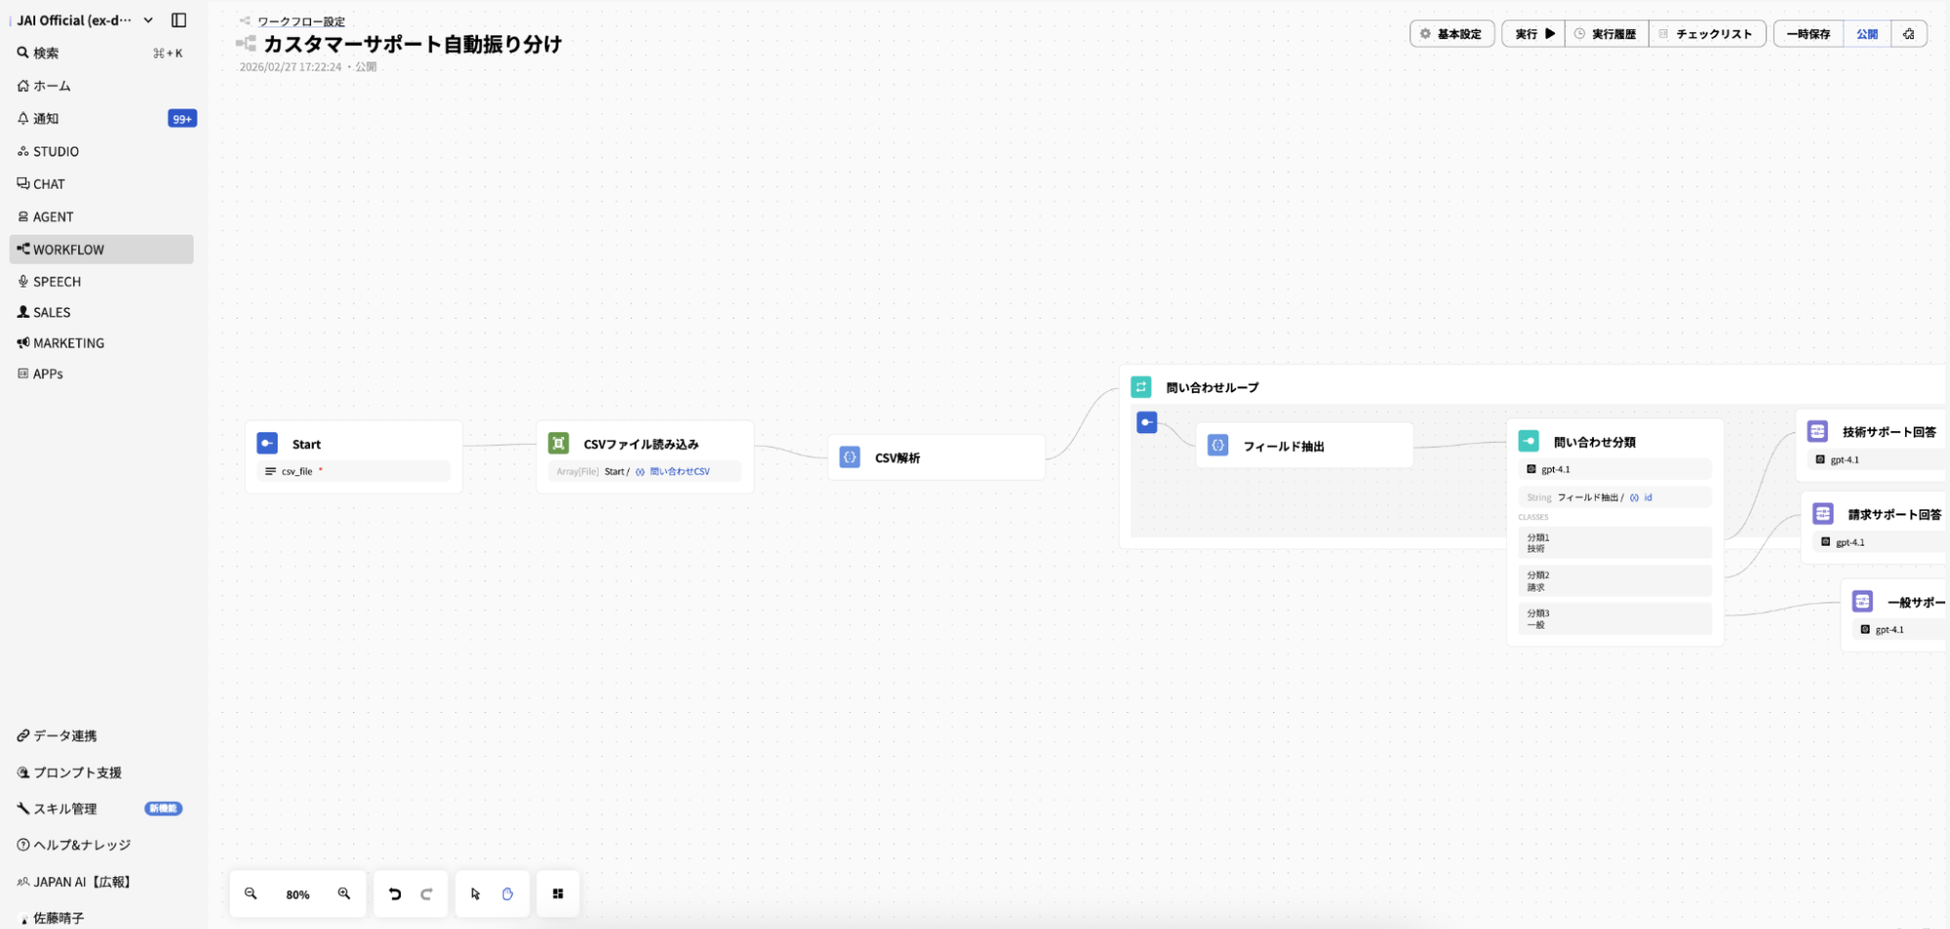Auto-arrange nodes with the layout icon
The height and width of the screenshot is (929, 1950).
(558, 894)
